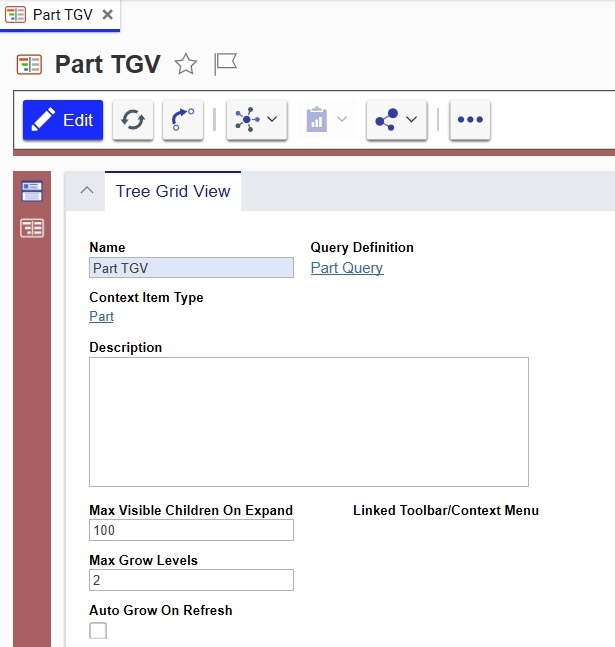Click the Name field containing Part TGV
The width and height of the screenshot is (615, 647).
pyautogui.click(x=192, y=268)
